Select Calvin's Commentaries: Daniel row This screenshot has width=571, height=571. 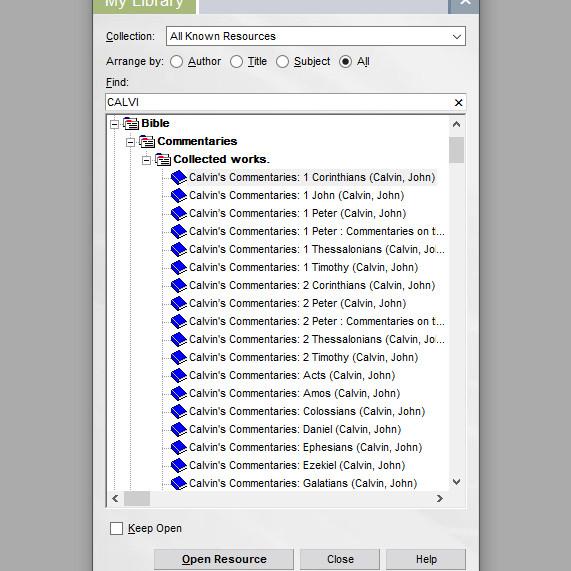pos(295,429)
